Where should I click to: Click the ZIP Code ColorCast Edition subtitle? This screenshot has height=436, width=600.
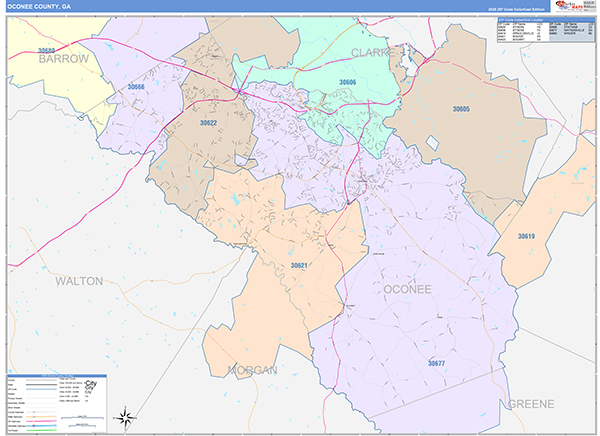[x=516, y=9]
